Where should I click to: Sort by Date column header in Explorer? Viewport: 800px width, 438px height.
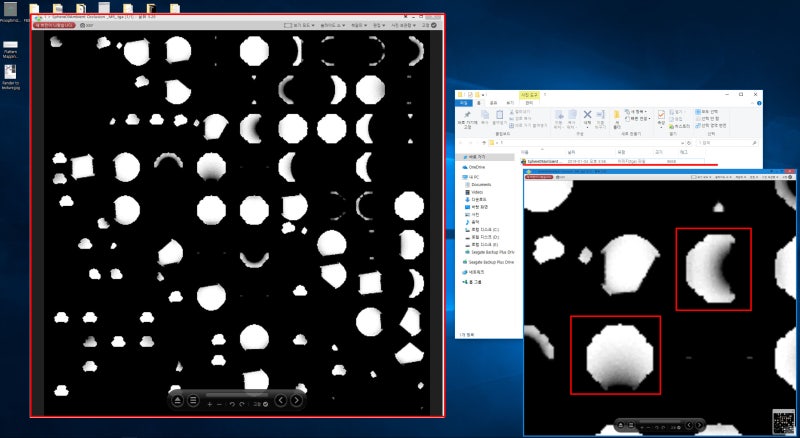(x=571, y=152)
